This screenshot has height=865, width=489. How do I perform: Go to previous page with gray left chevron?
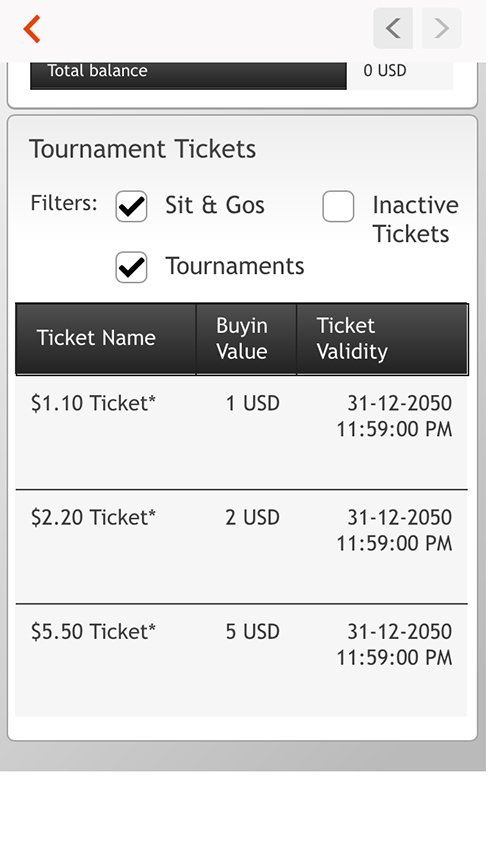(393, 28)
